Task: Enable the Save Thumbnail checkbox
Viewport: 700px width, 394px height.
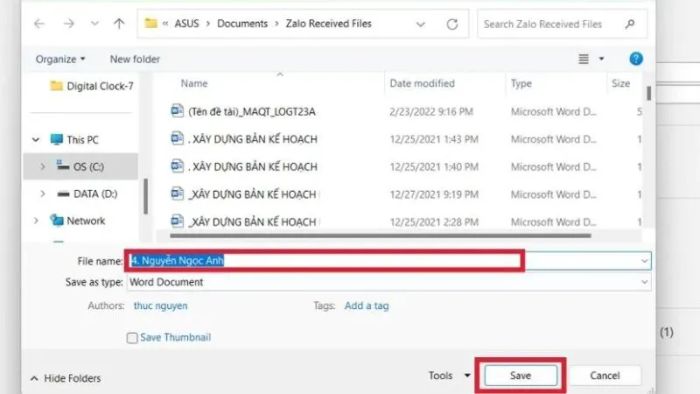Action: [132, 338]
